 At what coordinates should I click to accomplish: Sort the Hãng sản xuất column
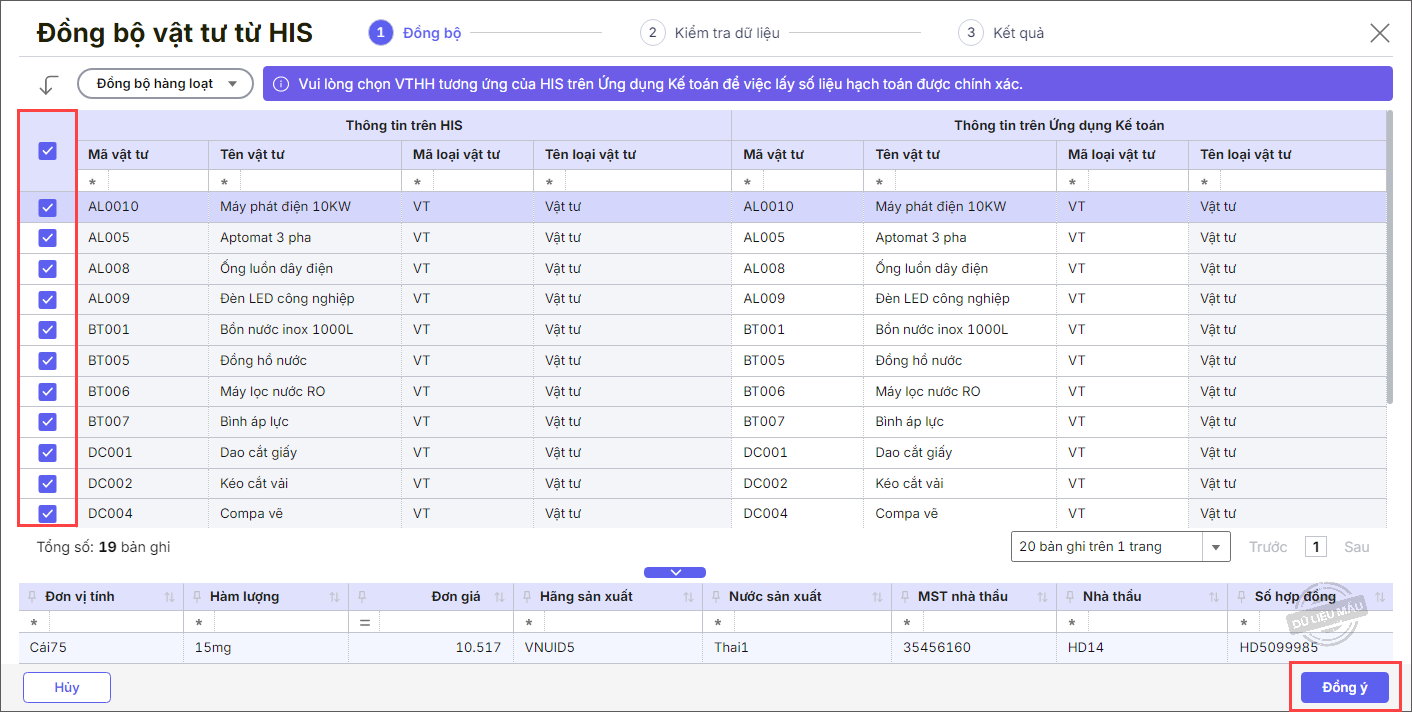pyautogui.click(x=688, y=597)
